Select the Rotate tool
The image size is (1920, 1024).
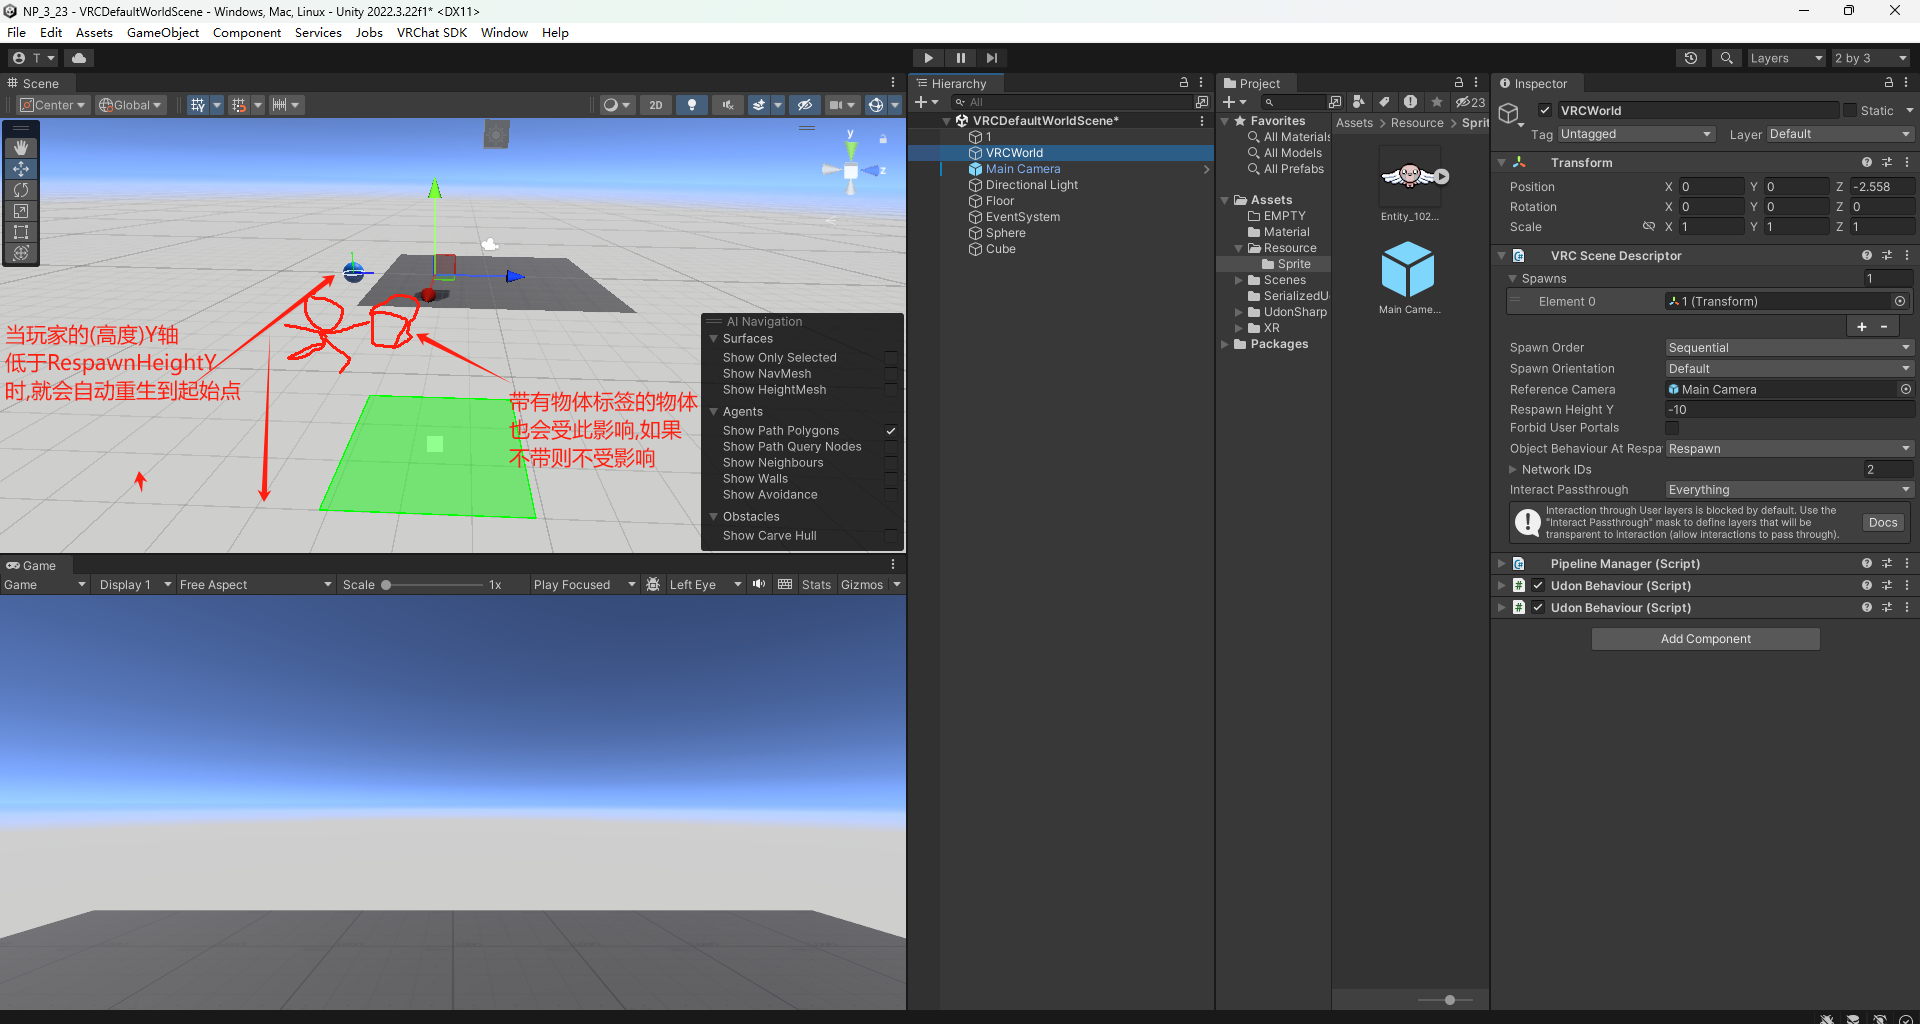click(21, 190)
